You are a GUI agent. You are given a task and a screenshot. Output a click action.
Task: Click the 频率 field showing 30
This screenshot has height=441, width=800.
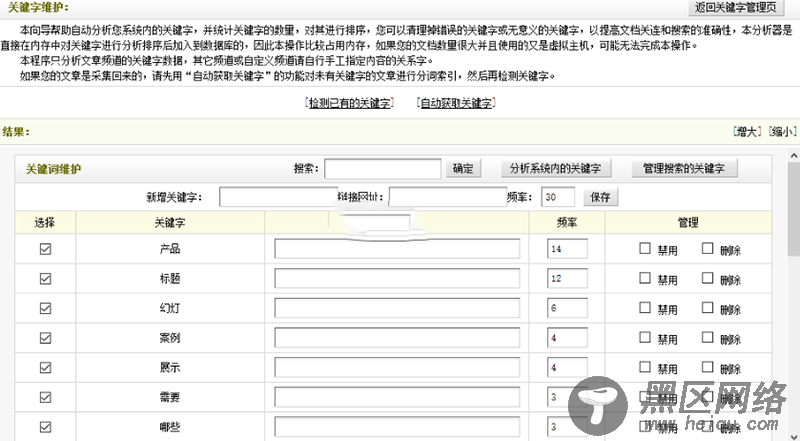coord(558,197)
